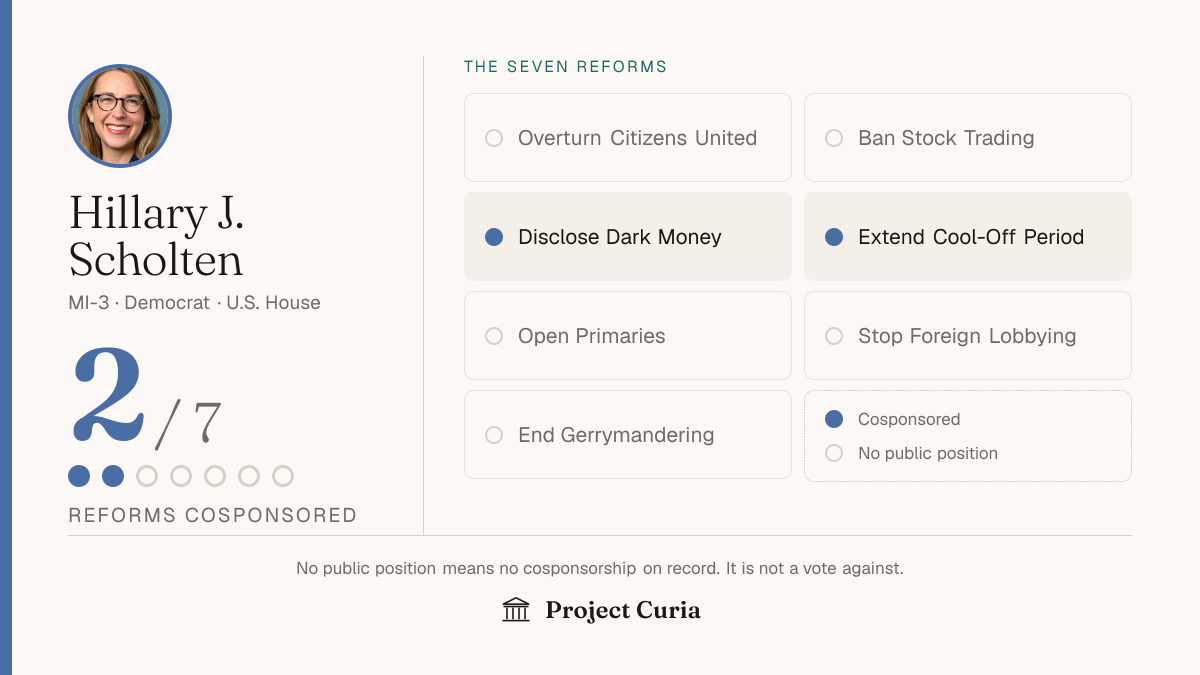This screenshot has width=1200, height=675.
Task: Click the Project Curia name text
Action: (x=623, y=610)
